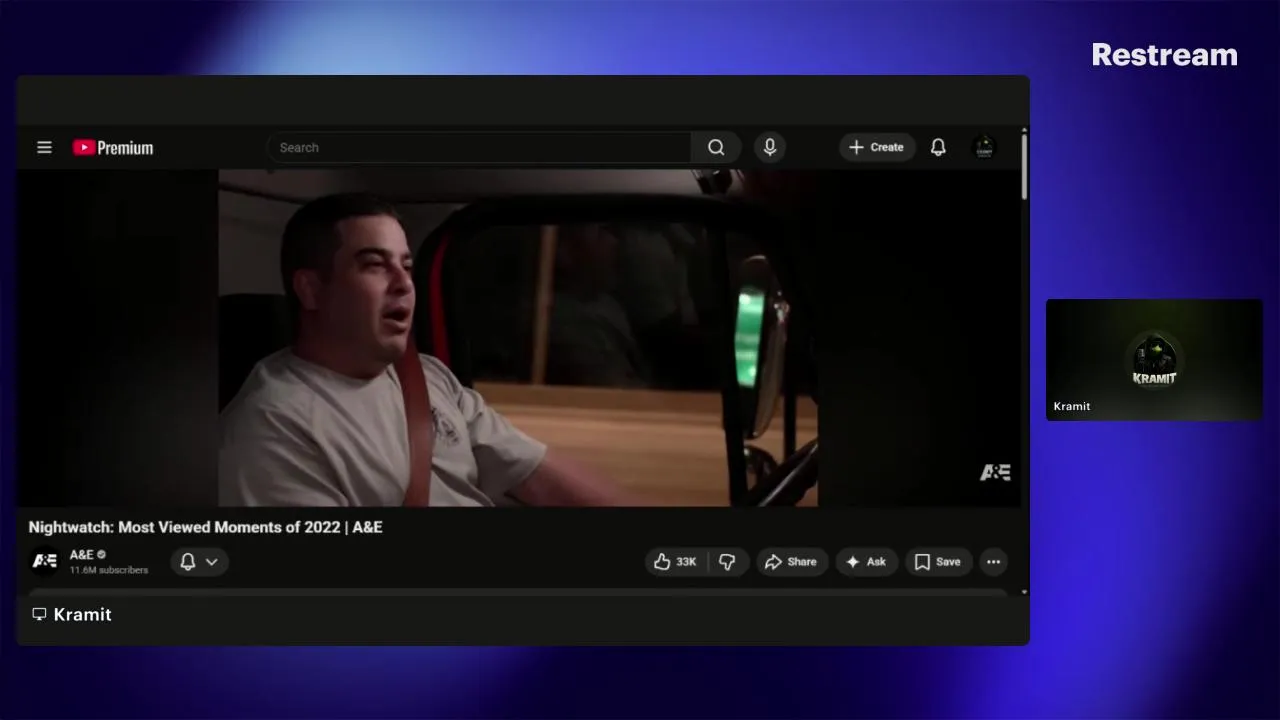Click the video player to pause
This screenshot has width=1280, height=720.
click(x=518, y=337)
